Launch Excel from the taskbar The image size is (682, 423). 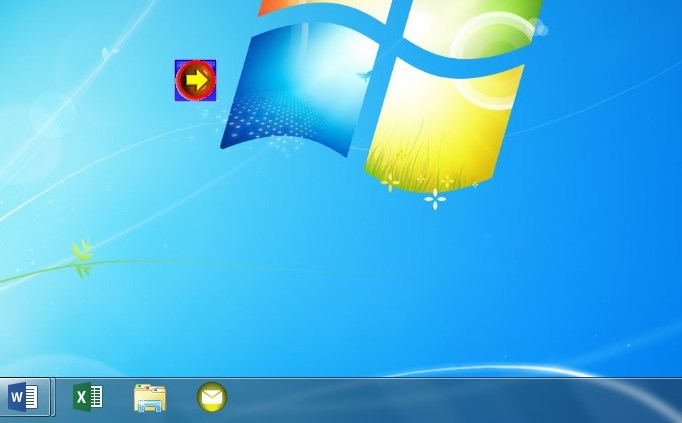(x=88, y=398)
